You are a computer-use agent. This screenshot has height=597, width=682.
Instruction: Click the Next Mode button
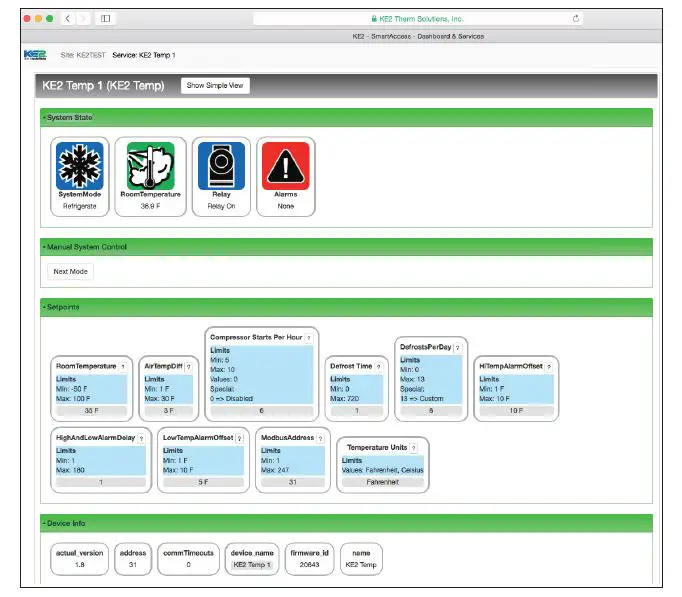tap(70, 272)
